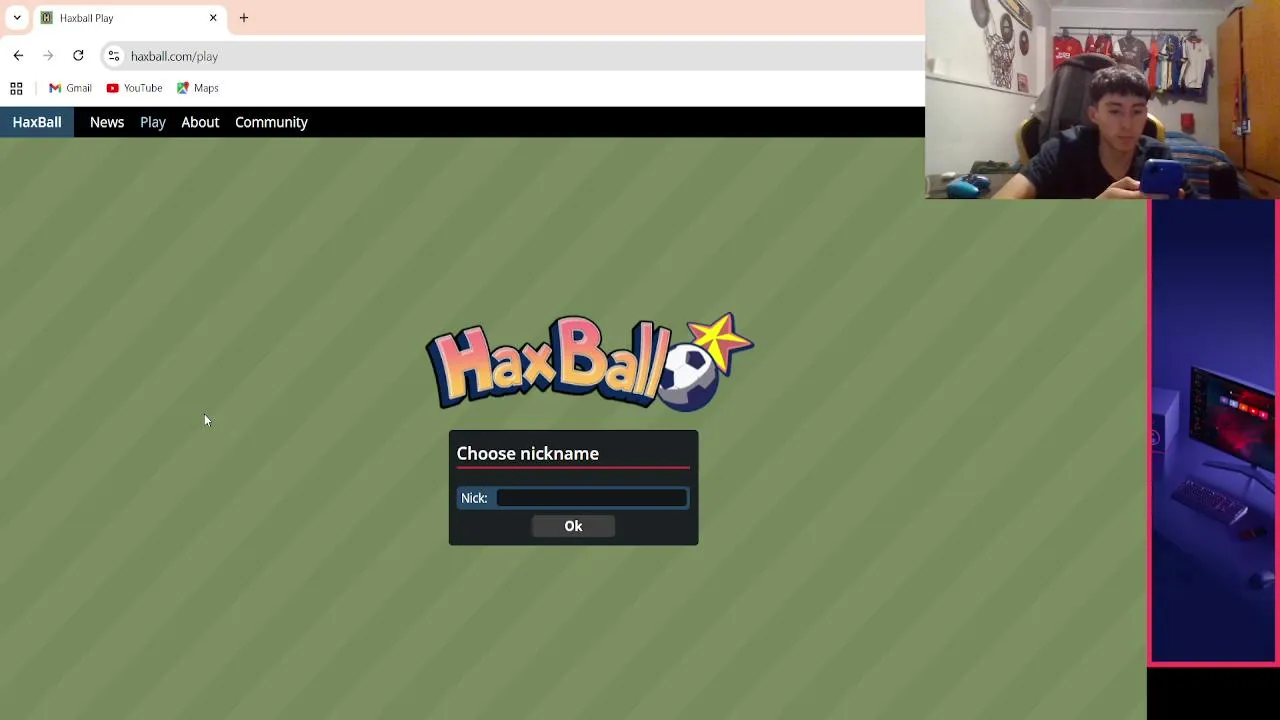Select the Haxball Play tab
The width and height of the screenshot is (1280, 720).
tap(128, 18)
